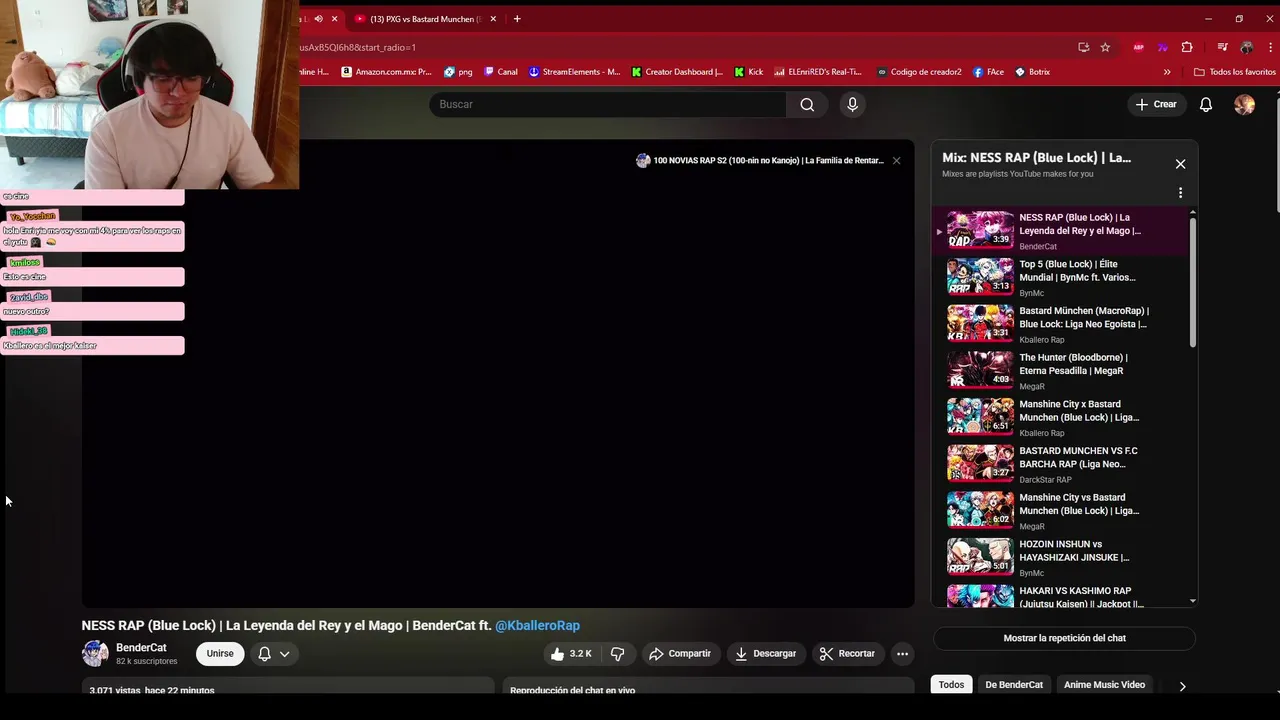The image size is (1280, 720).
Task: Dismiss the 100 NOVIAS RAP suggestion card
Action: coord(896,160)
